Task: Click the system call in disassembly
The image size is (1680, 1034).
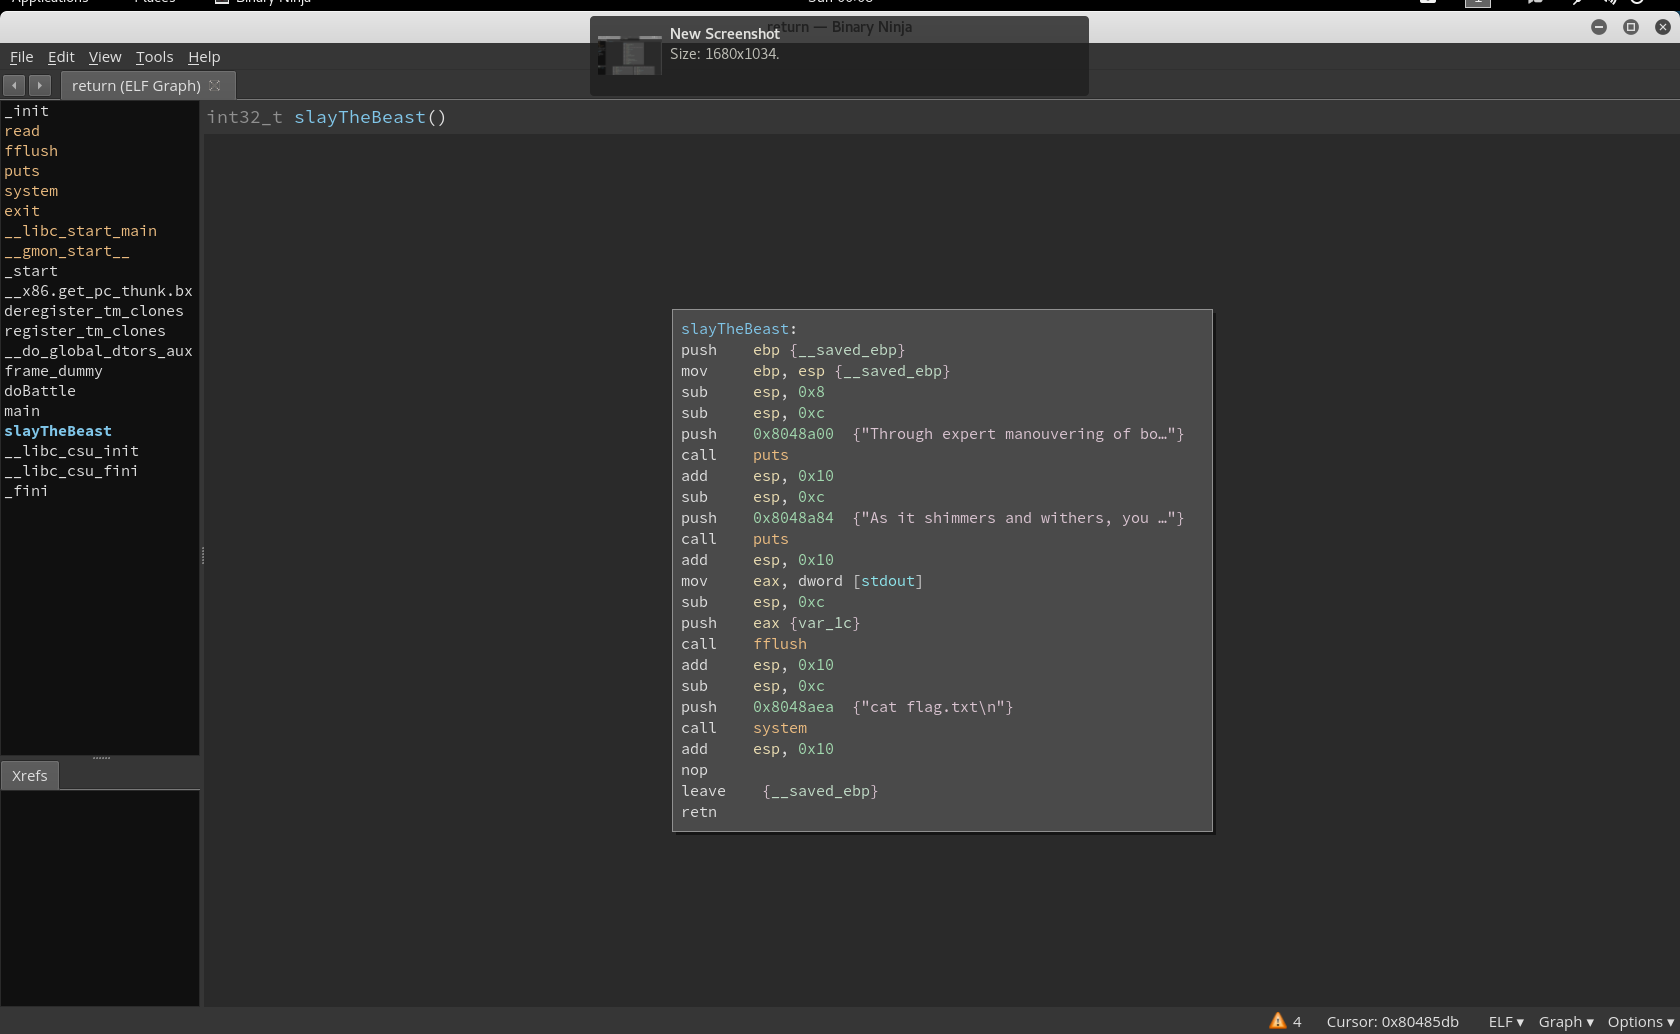Action: click(x=779, y=728)
